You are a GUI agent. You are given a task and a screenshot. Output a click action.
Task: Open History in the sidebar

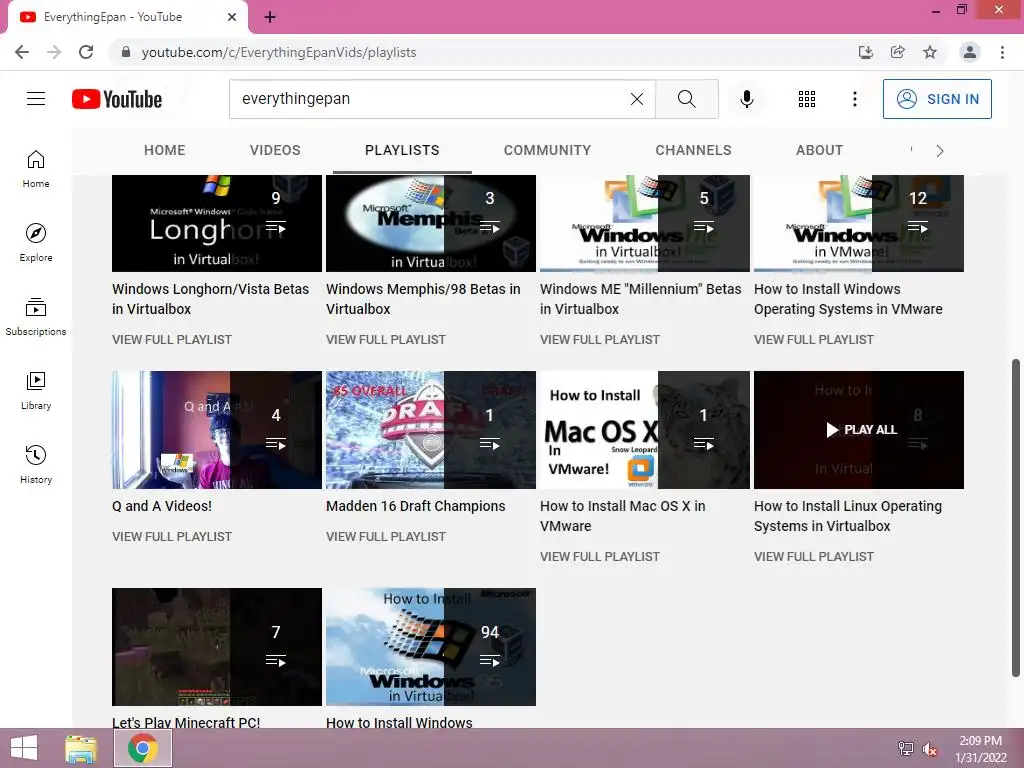36,464
